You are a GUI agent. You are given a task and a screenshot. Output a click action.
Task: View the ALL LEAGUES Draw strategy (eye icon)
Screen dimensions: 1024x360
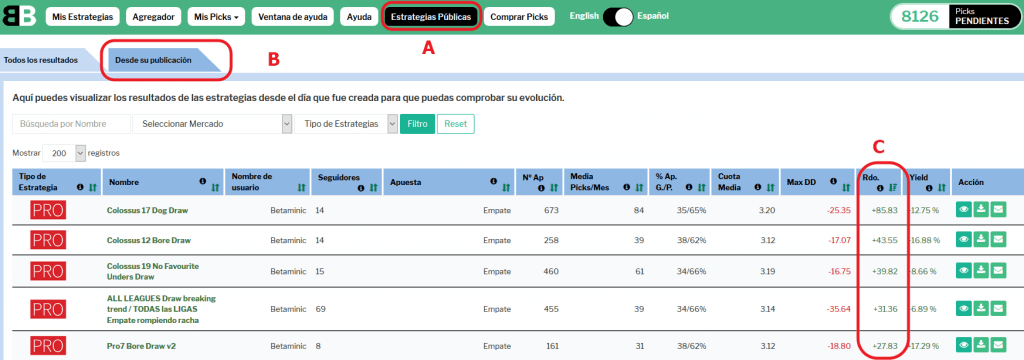963,308
